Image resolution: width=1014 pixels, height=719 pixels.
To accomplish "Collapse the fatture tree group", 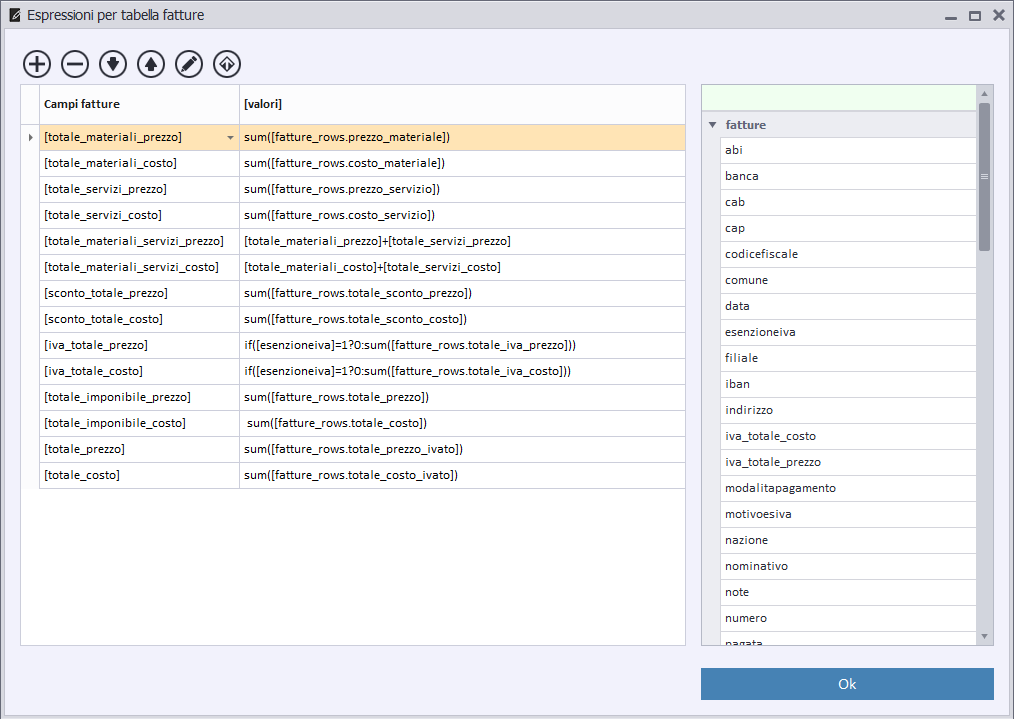I will click(x=712, y=125).
